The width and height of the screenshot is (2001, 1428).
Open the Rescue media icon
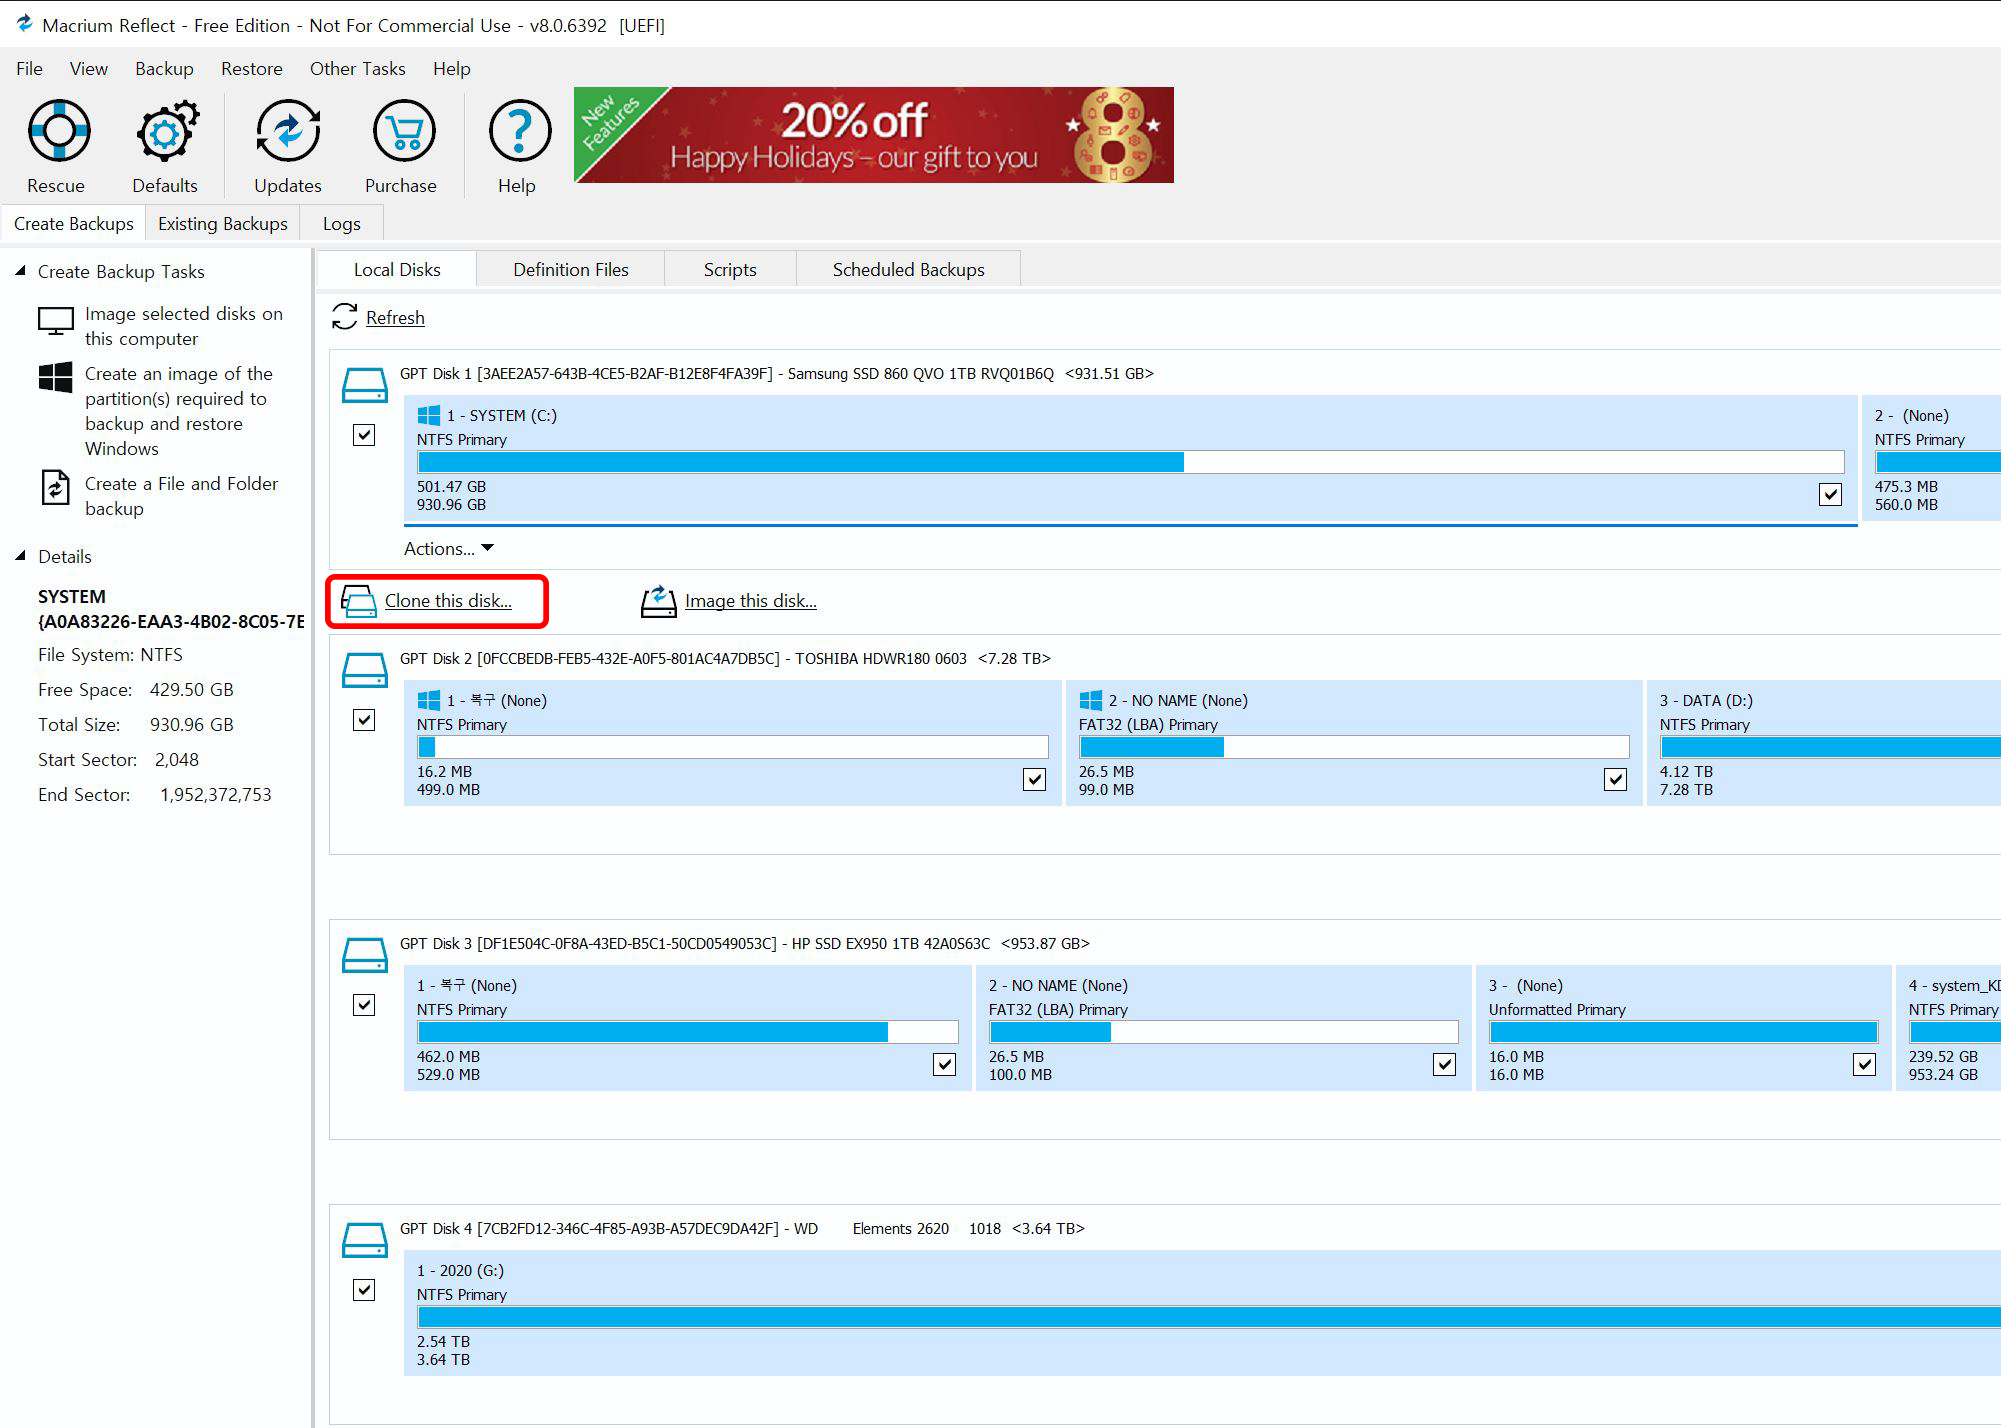pos(58,131)
